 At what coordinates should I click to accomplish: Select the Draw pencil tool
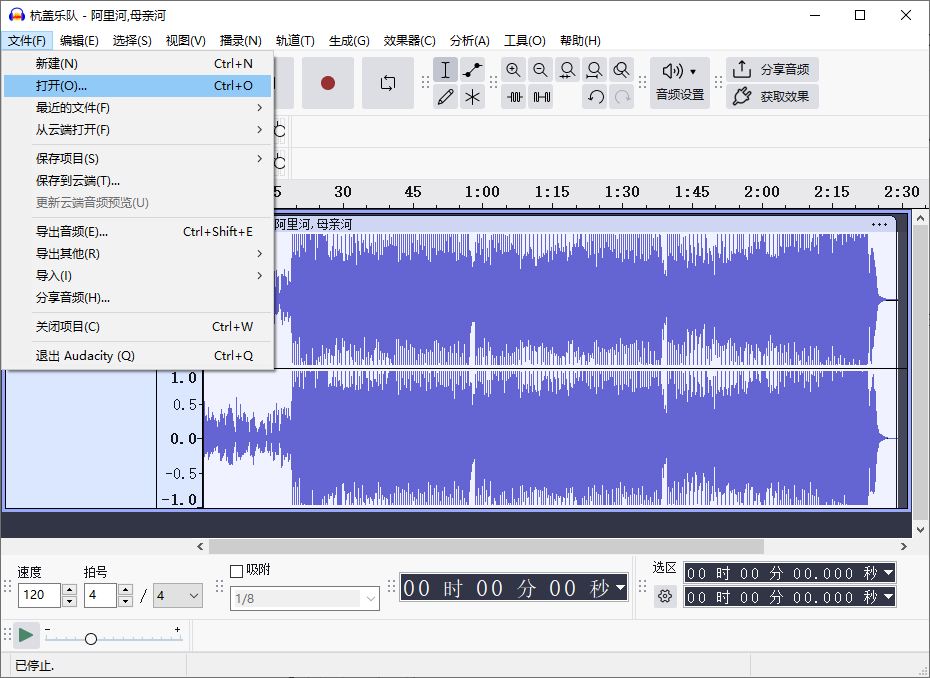pyautogui.click(x=446, y=97)
